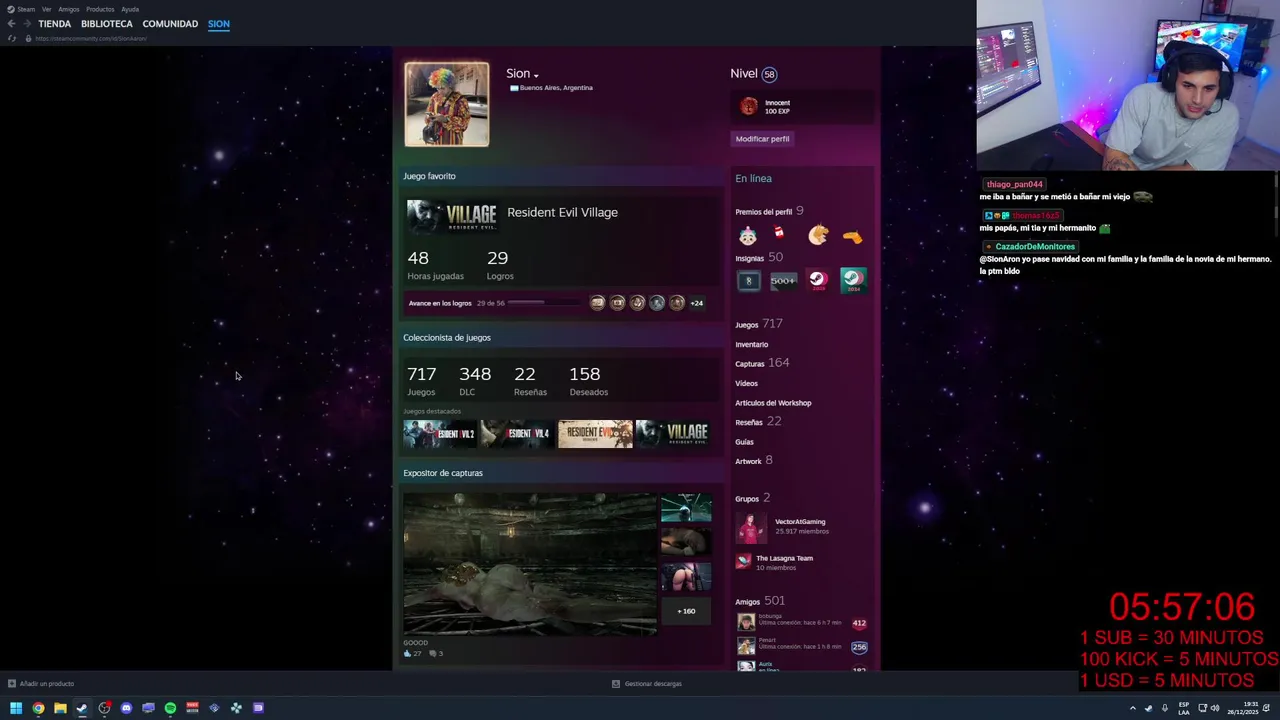
Task: Click the thumbs up icon under screenshot
Action: click(x=407, y=653)
